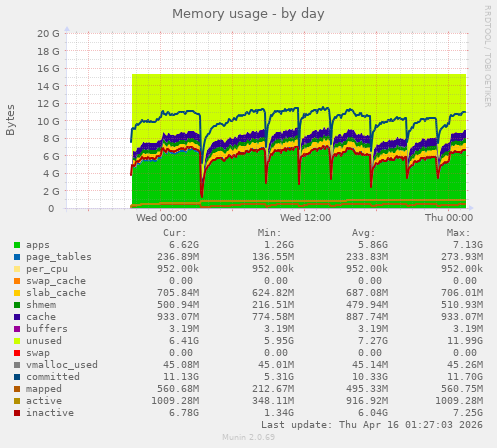Click the 'slab_cache' legend label
497x448 pixels.
(x=56, y=293)
